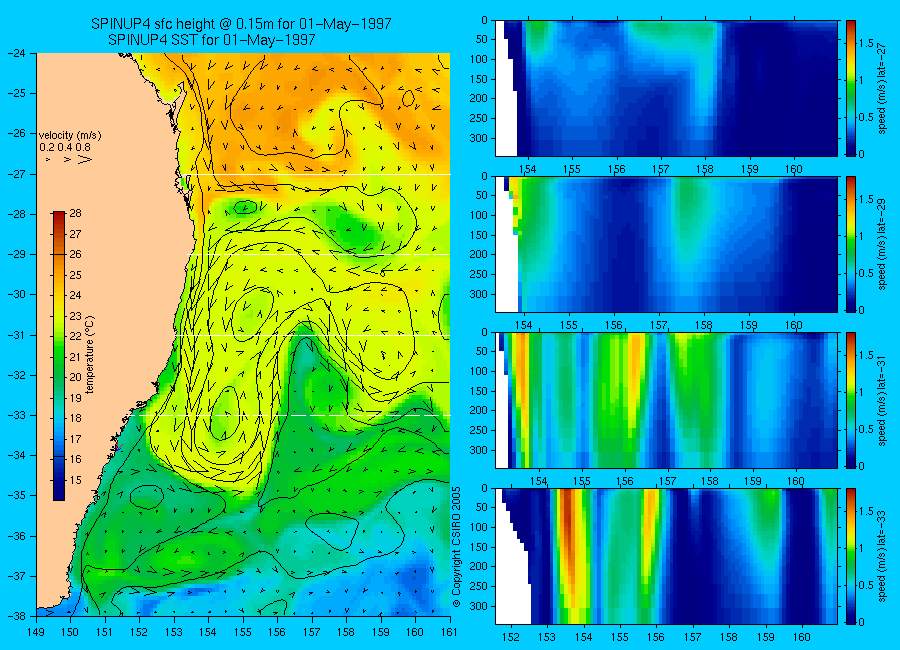Open the lat=-31 speed cross-section panel
The height and width of the screenshot is (650, 900).
pos(666,400)
